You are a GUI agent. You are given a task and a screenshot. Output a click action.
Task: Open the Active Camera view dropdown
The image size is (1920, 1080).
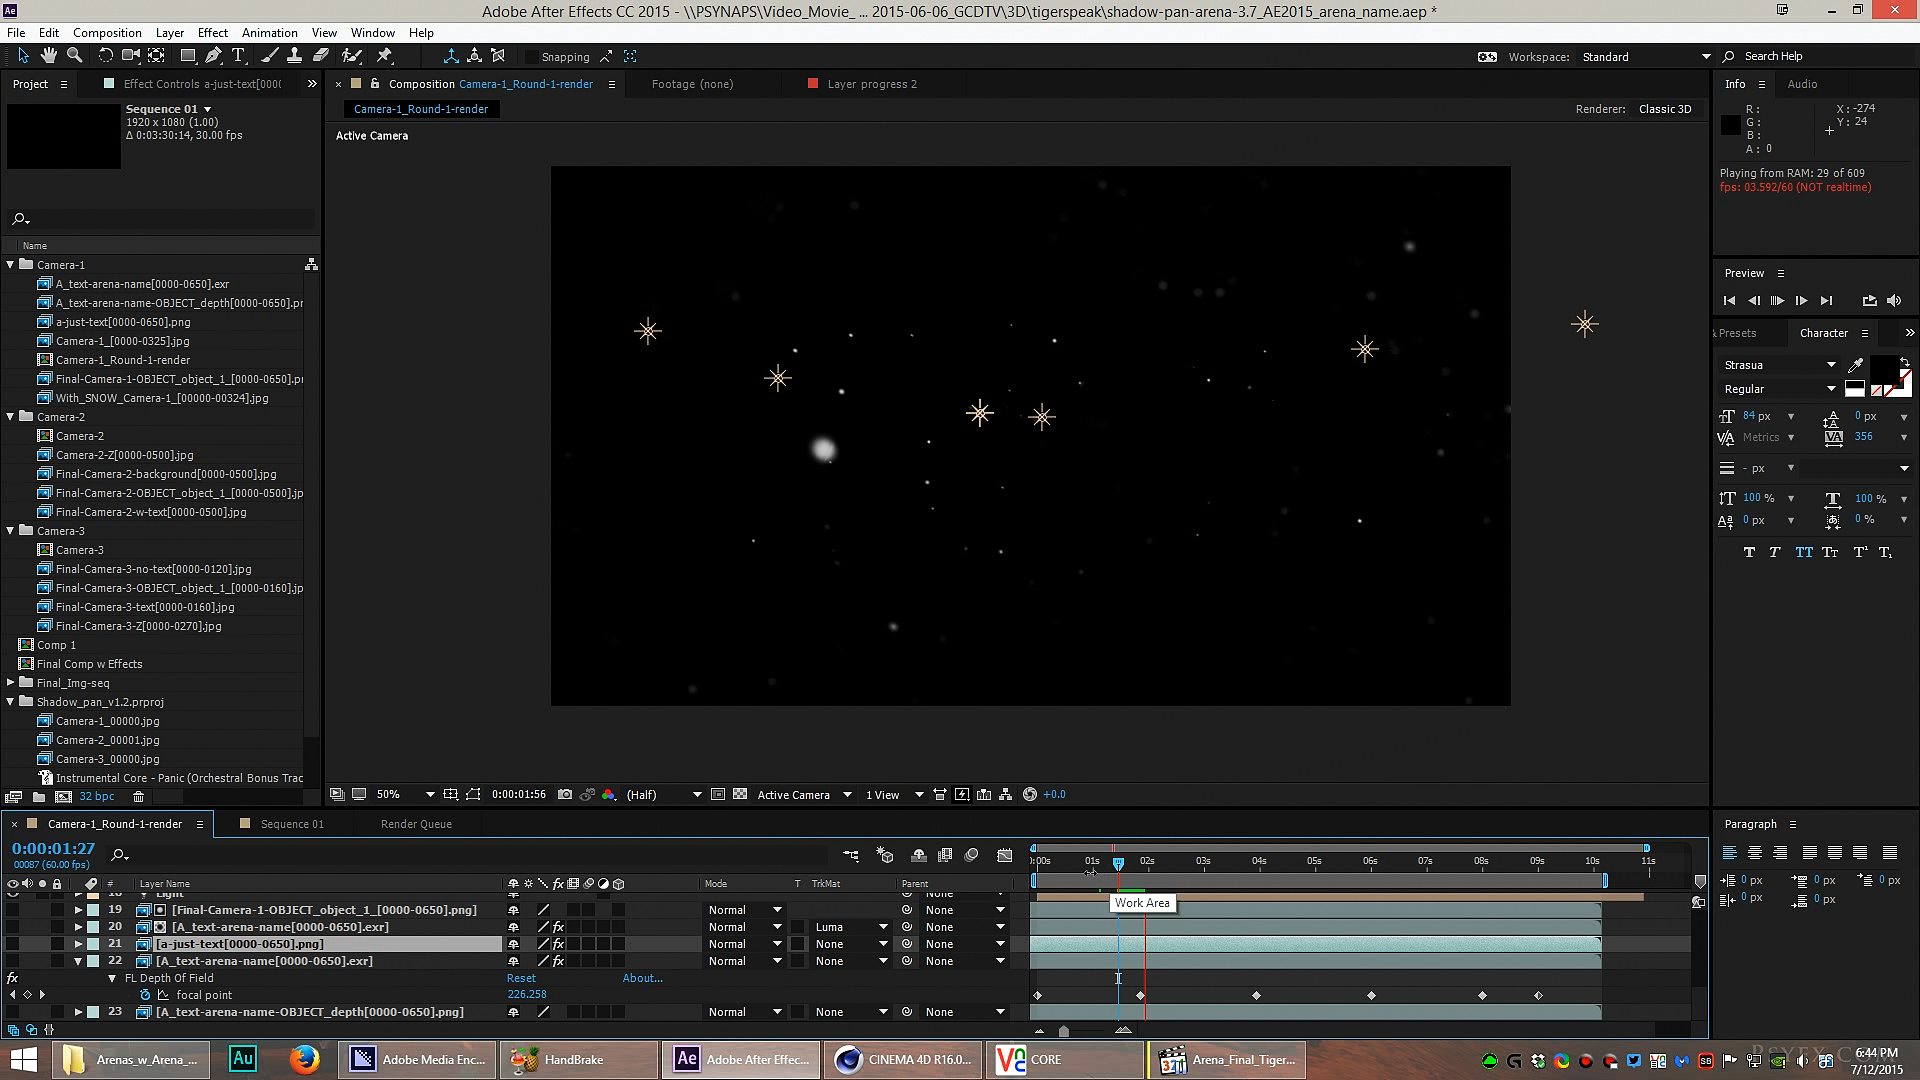pyautogui.click(x=804, y=794)
